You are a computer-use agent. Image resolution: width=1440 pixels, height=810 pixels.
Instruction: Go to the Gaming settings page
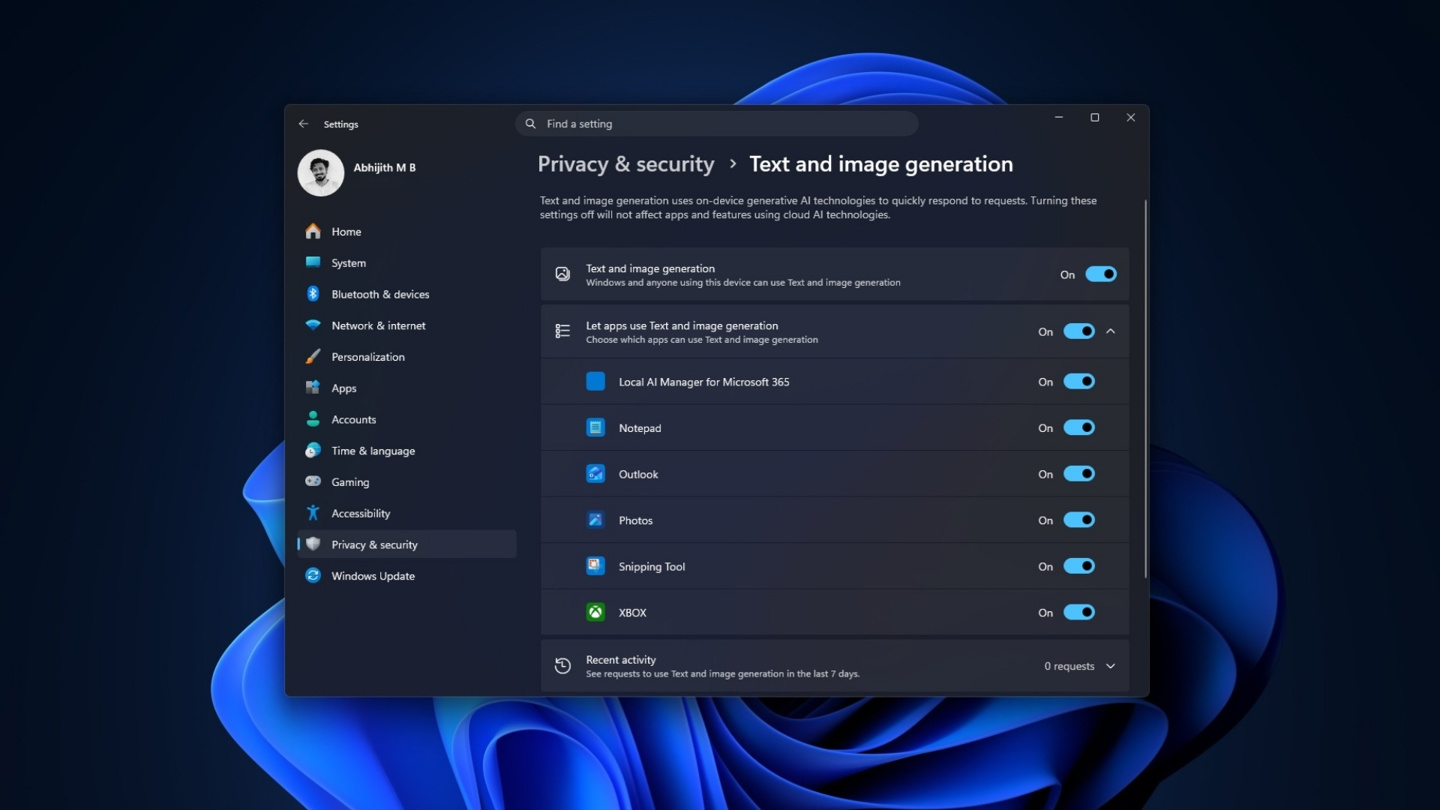(x=407, y=482)
